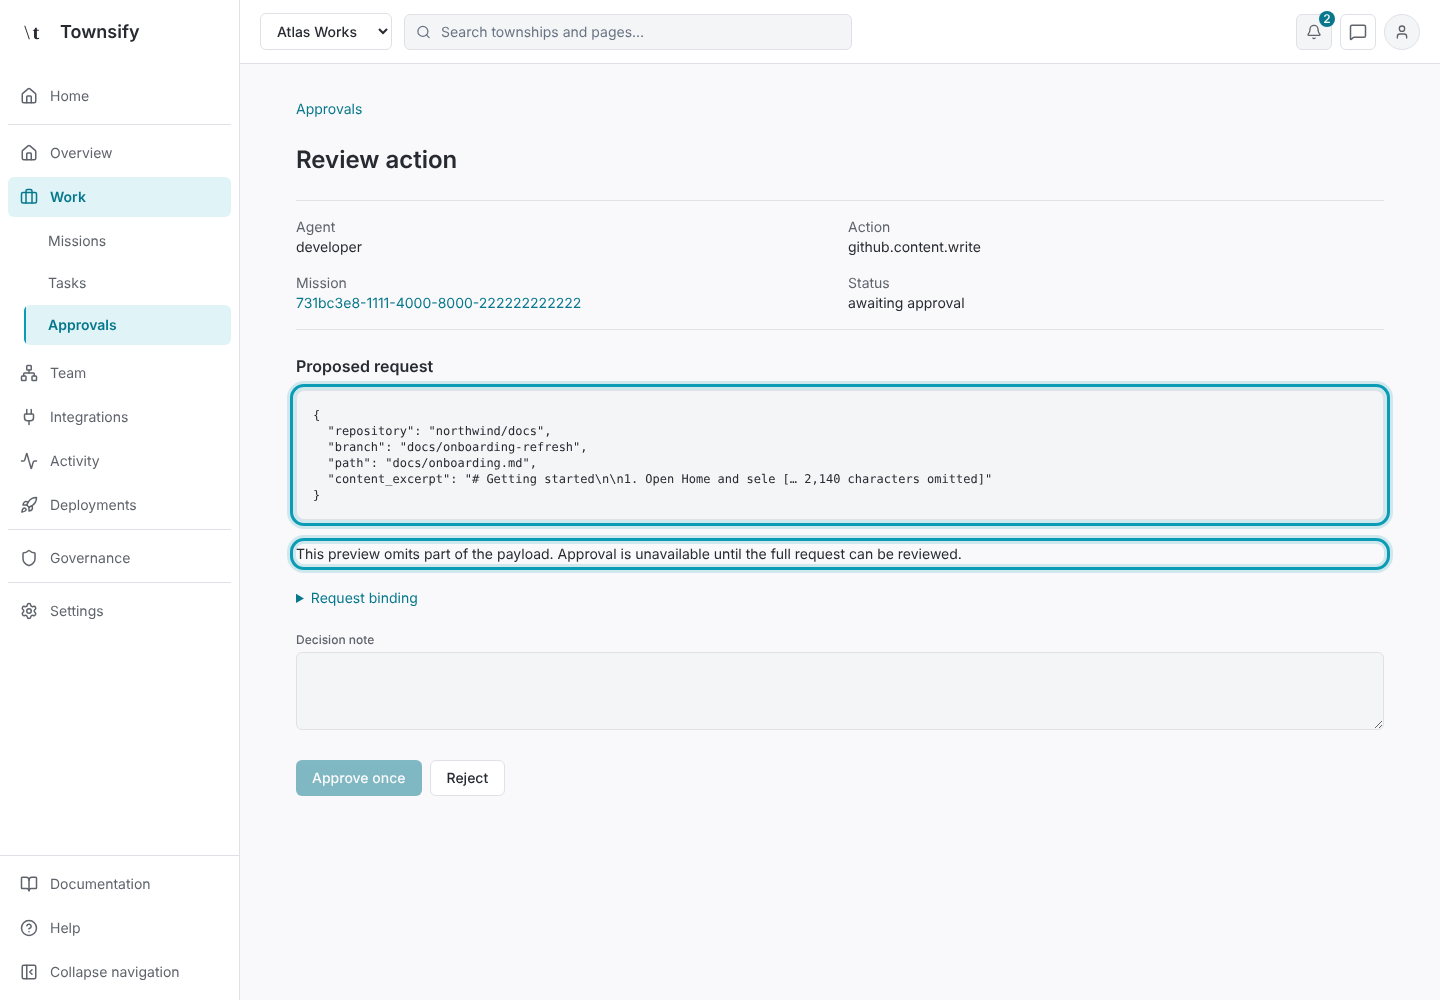Click the Help question-mark icon
1440x1000 pixels.
click(29, 928)
